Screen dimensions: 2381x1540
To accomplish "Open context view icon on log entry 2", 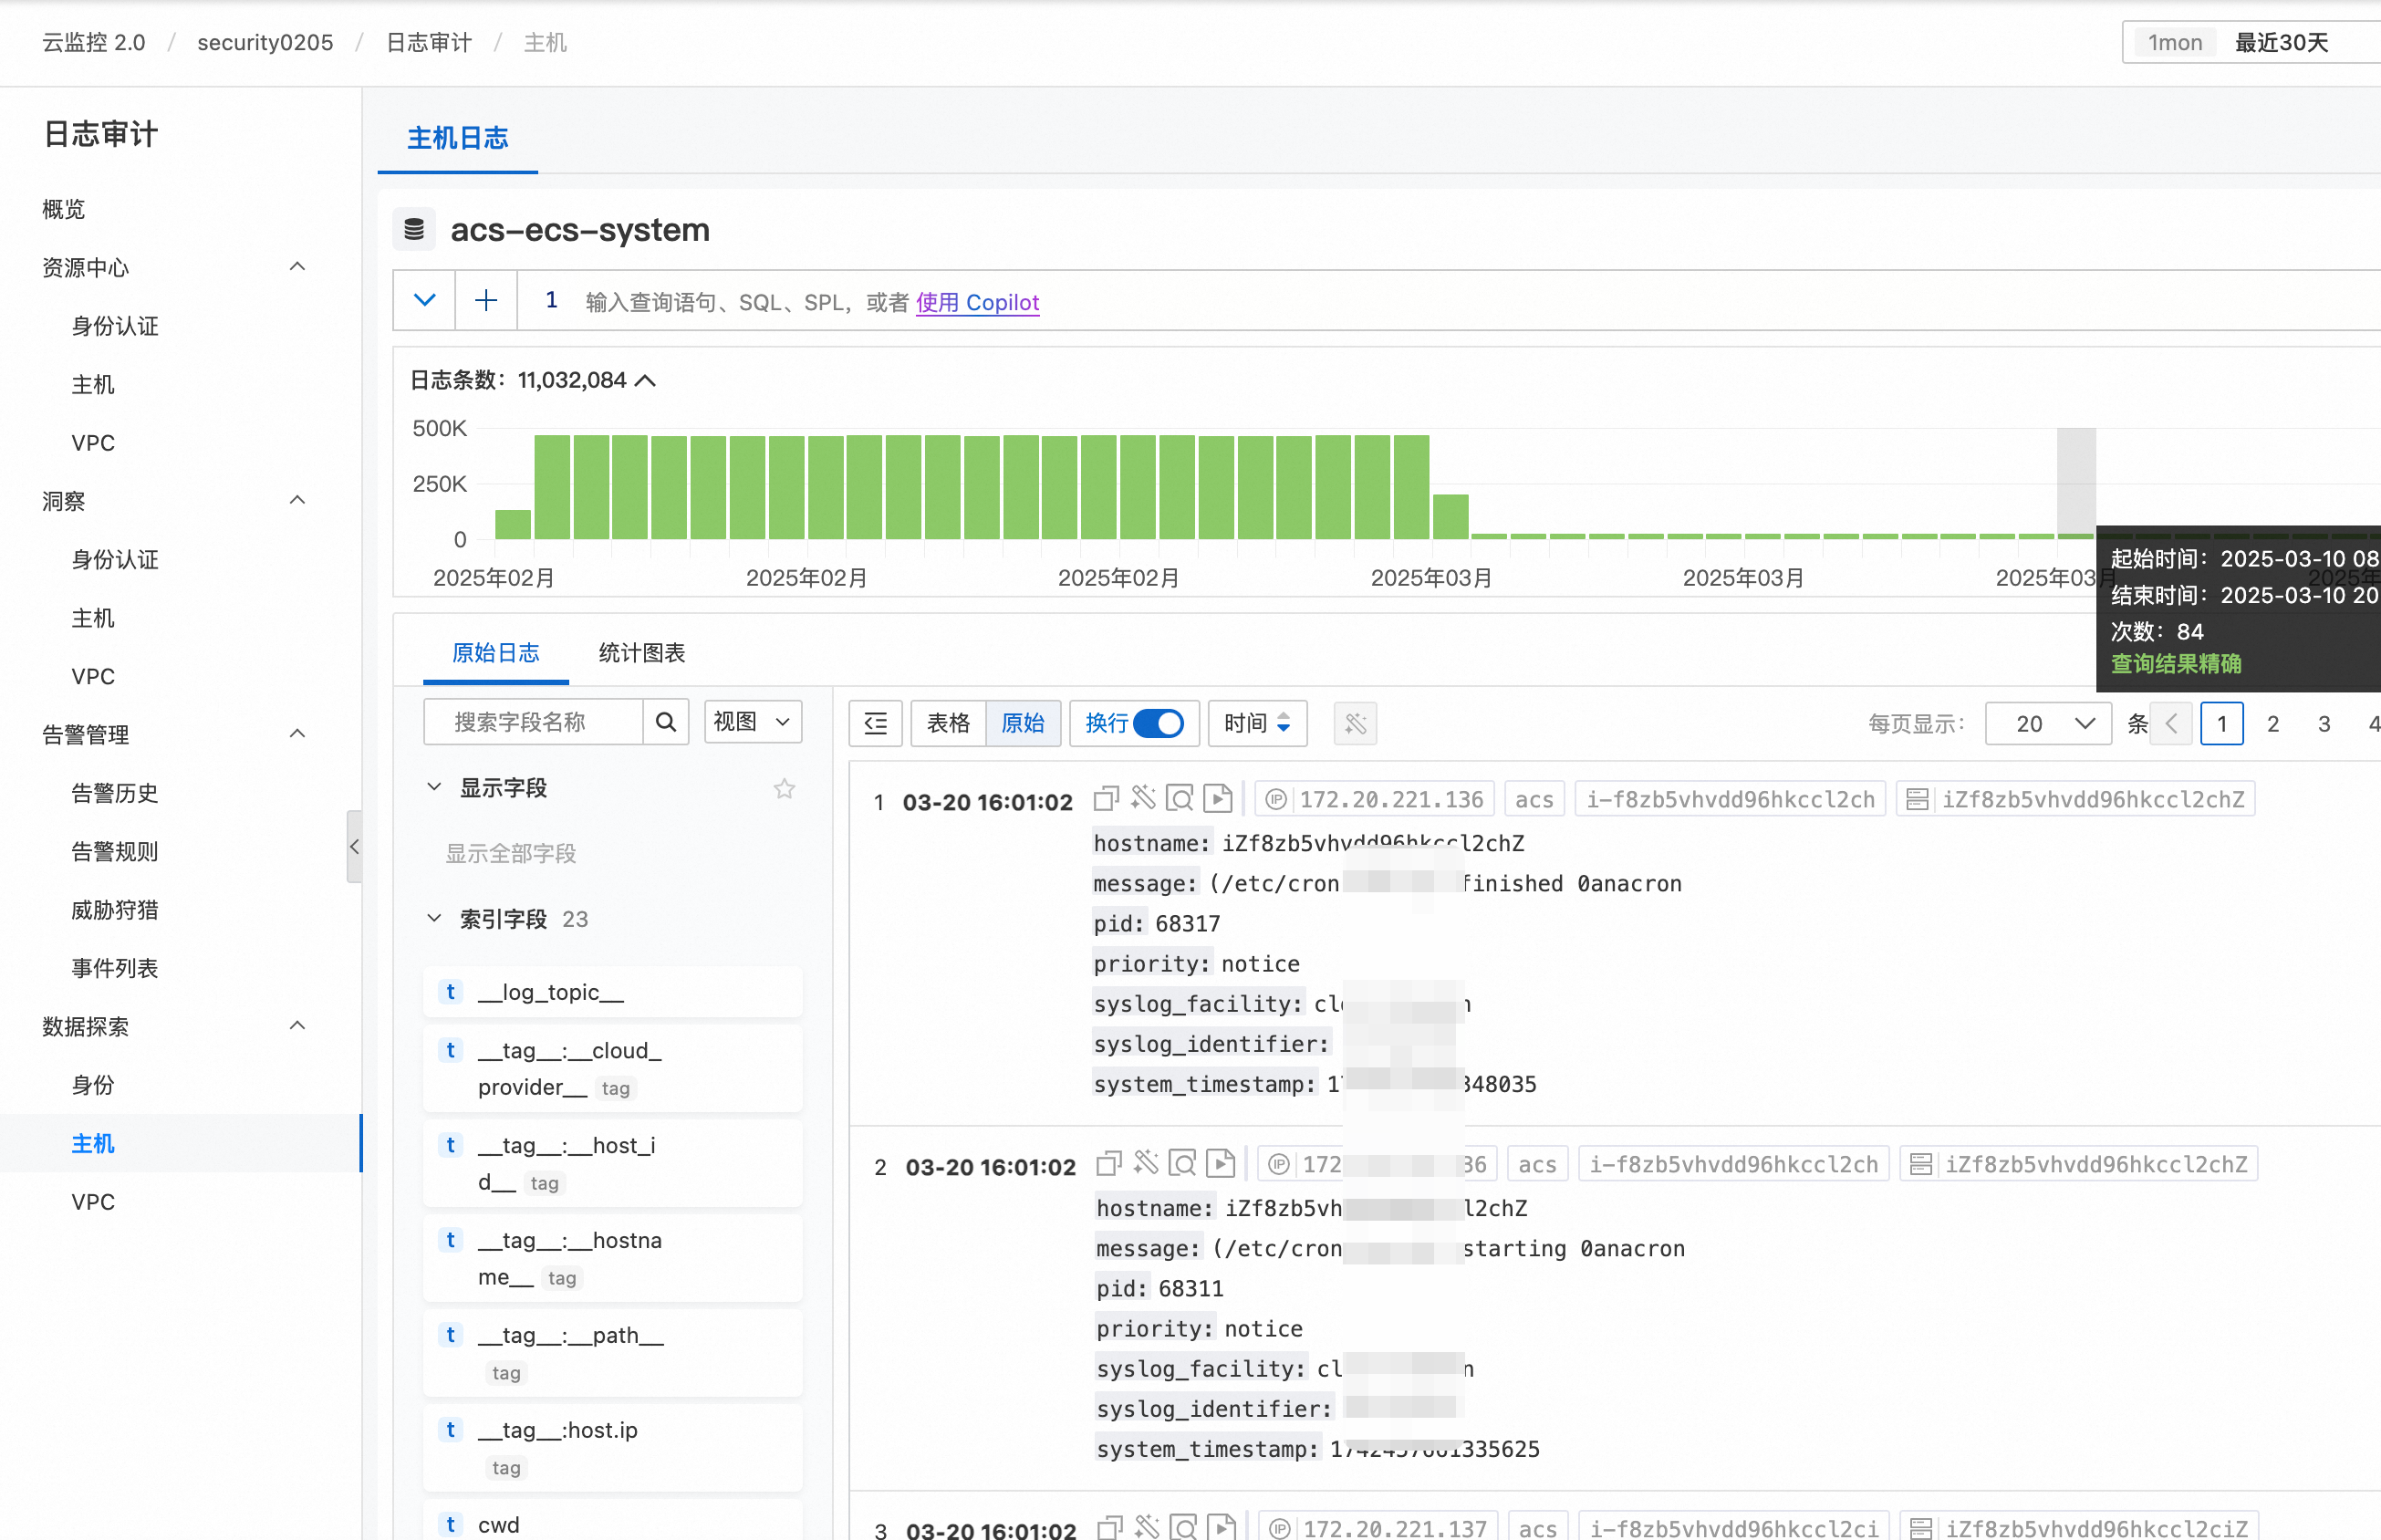I will click(1183, 1164).
